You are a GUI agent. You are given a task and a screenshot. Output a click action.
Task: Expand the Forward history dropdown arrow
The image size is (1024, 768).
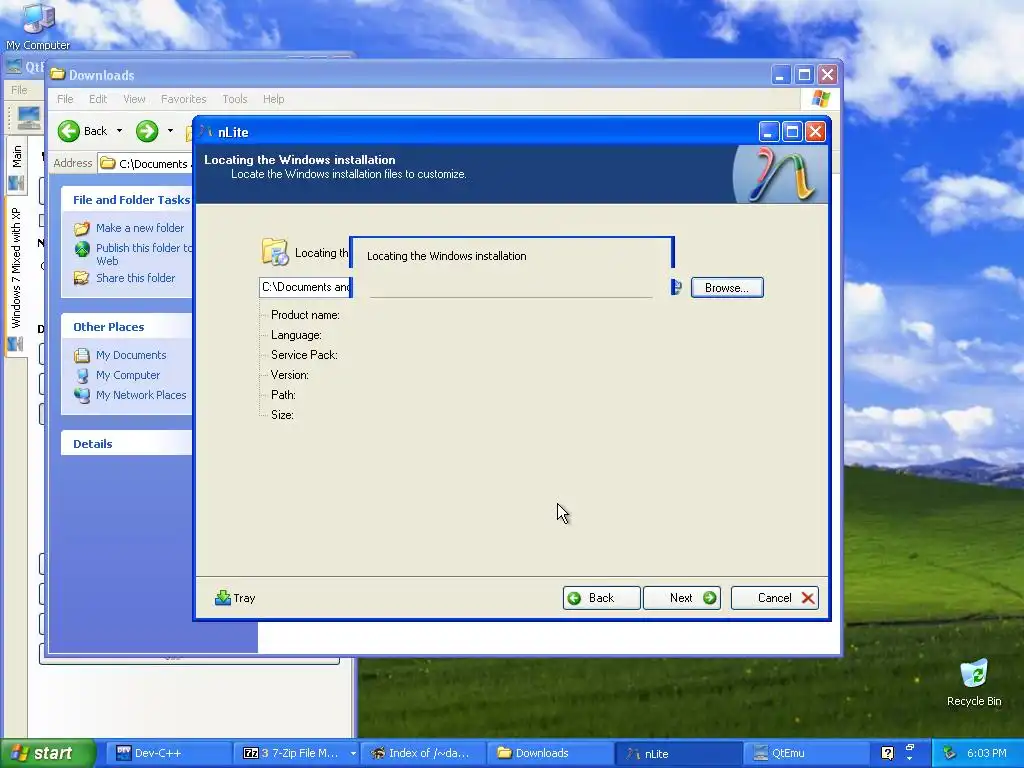[x=170, y=131]
